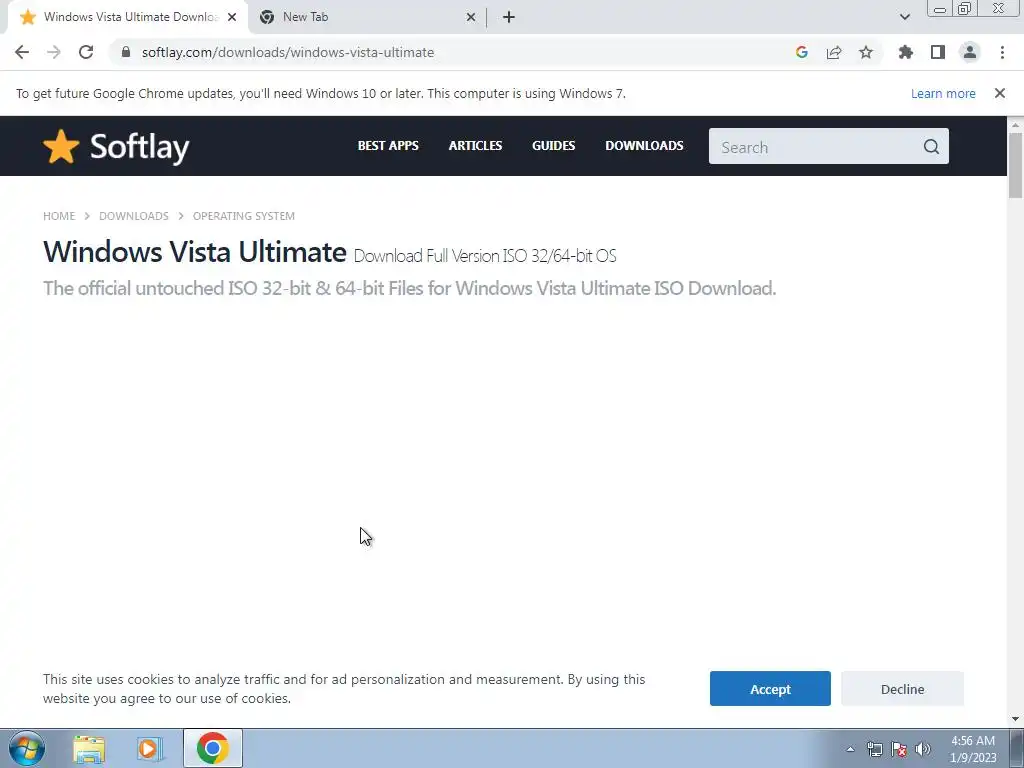Switch to the New Tab tab

pos(366,18)
